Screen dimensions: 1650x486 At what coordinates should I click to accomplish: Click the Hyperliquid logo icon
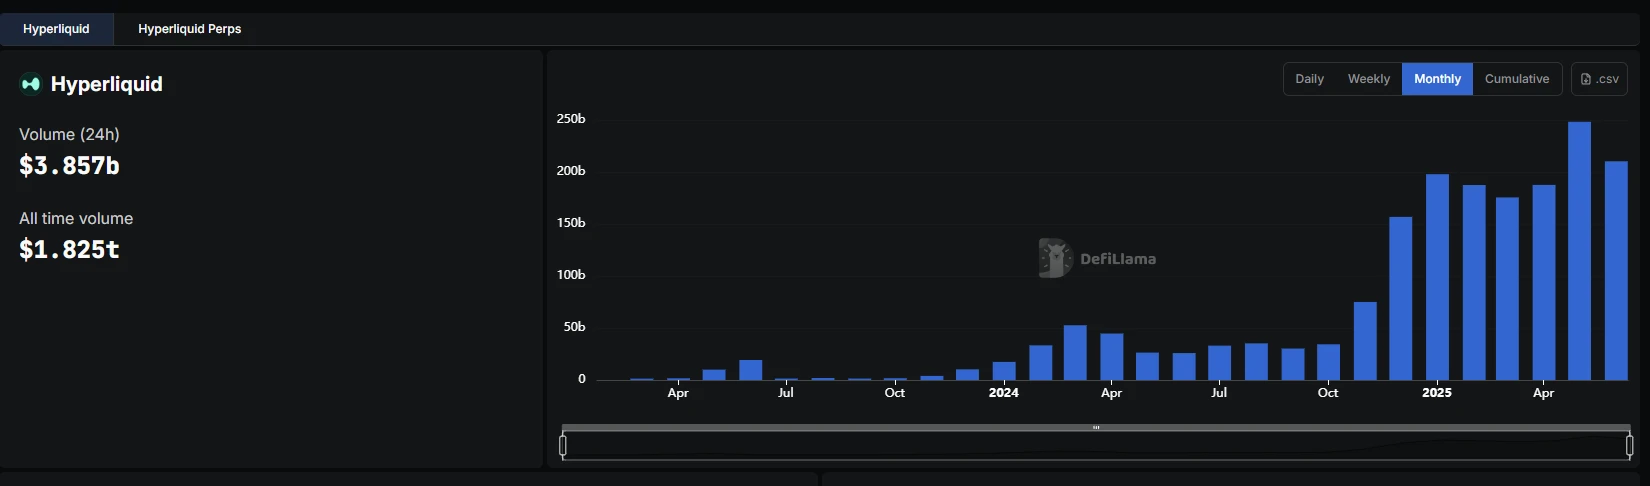click(31, 84)
